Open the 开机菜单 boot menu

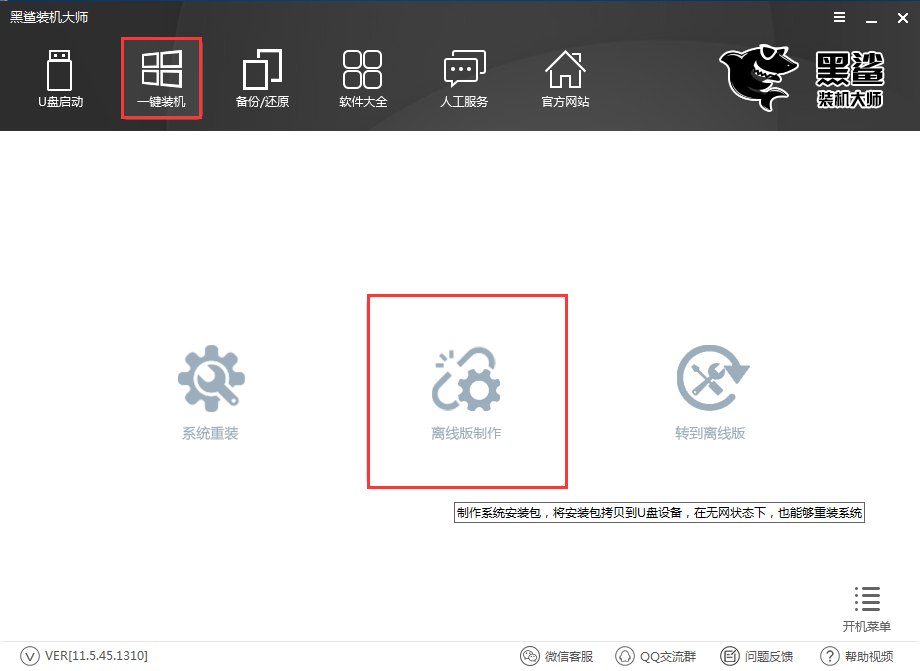866,609
